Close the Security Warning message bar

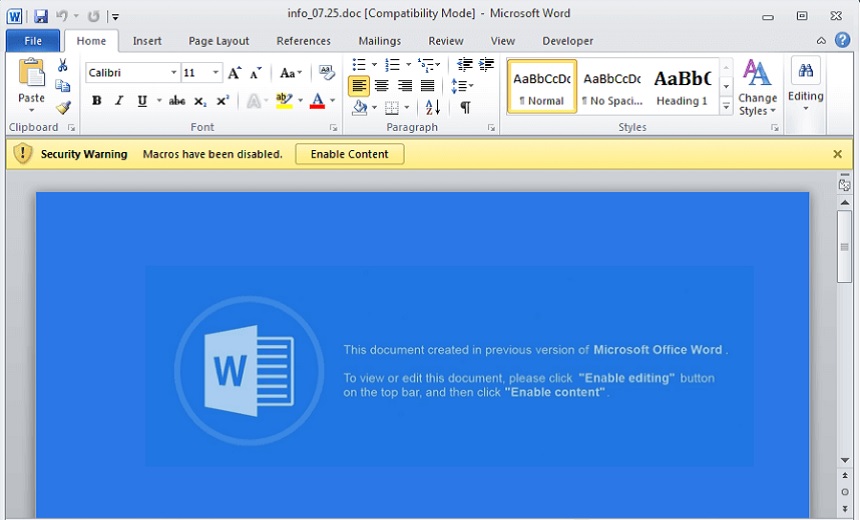[x=837, y=154]
